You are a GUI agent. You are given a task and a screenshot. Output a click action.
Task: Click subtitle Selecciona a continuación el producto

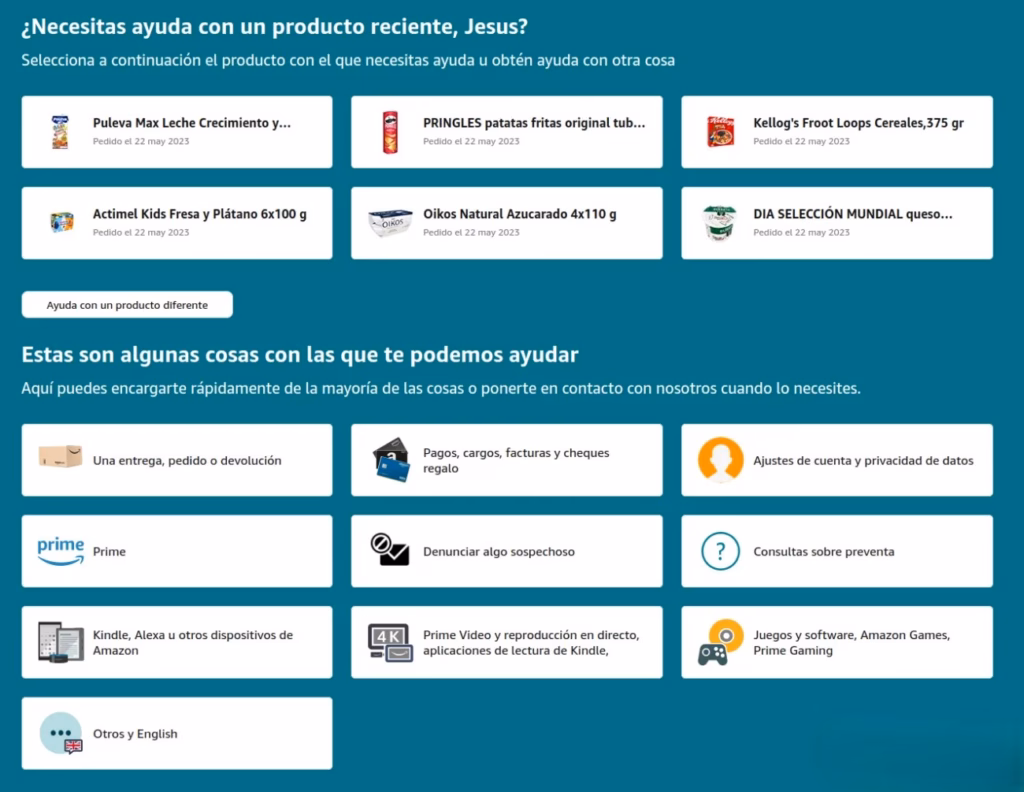348,60
